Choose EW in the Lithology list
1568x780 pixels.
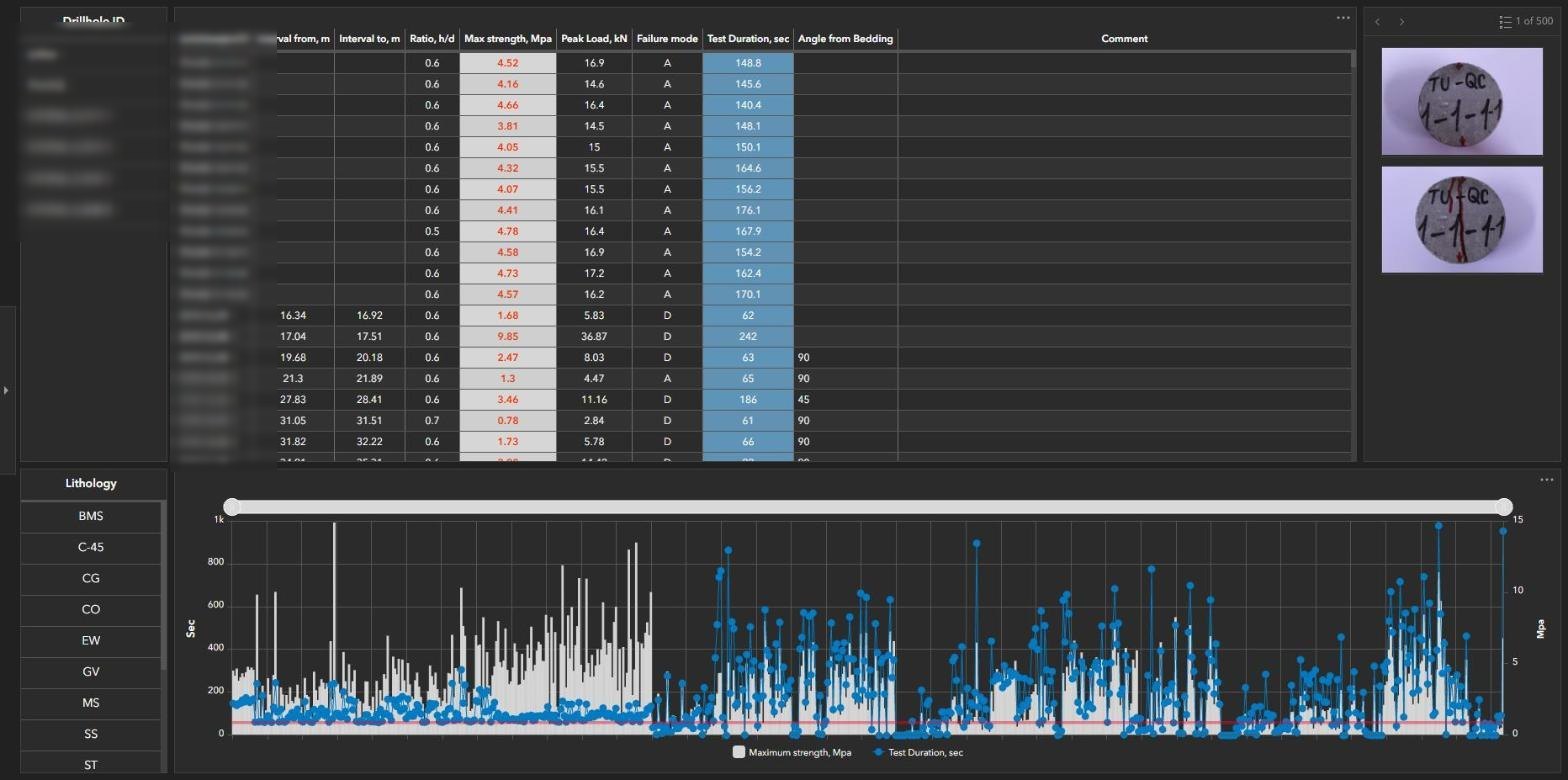[91, 640]
